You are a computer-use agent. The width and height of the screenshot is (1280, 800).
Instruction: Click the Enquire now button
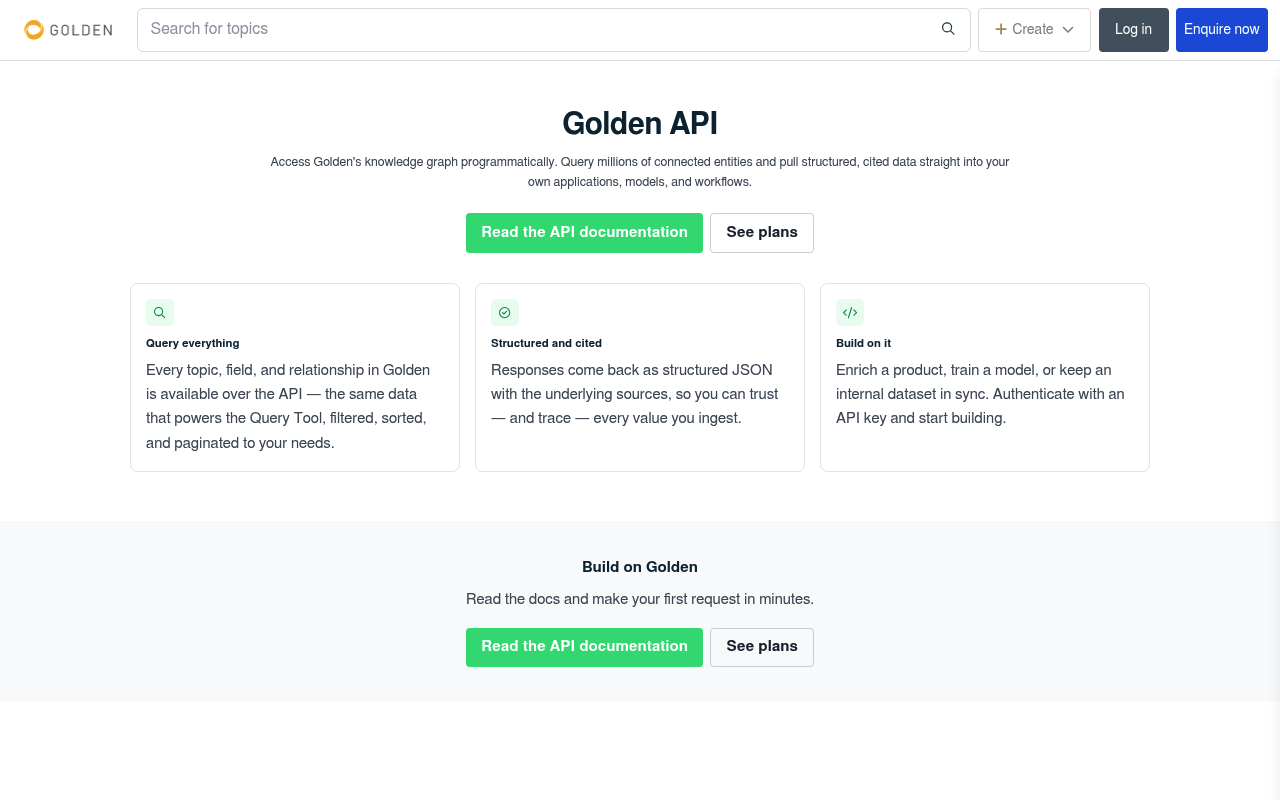point(1222,30)
